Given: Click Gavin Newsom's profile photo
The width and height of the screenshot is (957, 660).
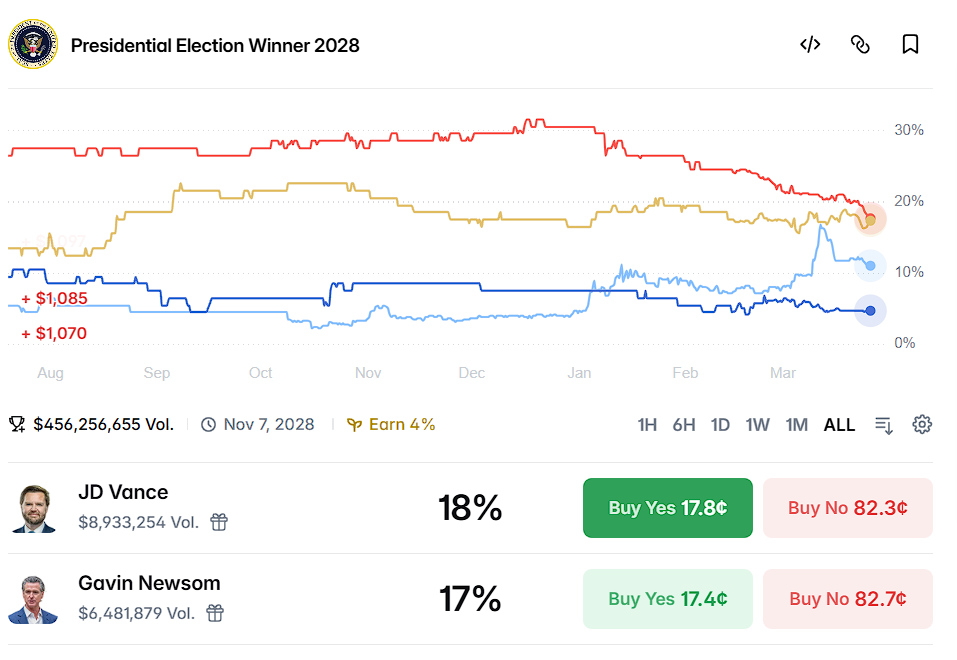Looking at the screenshot, I should [x=33, y=599].
